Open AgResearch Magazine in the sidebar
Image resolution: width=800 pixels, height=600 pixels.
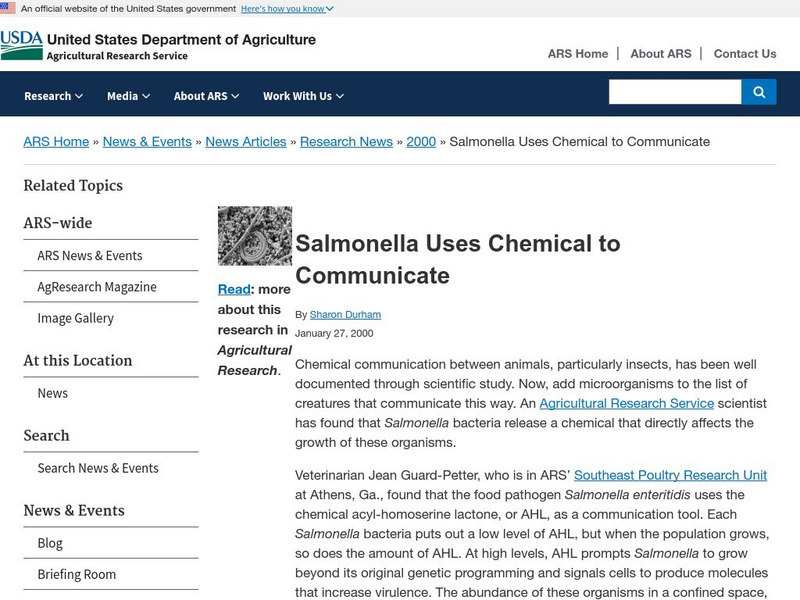click(x=97, y=287)
